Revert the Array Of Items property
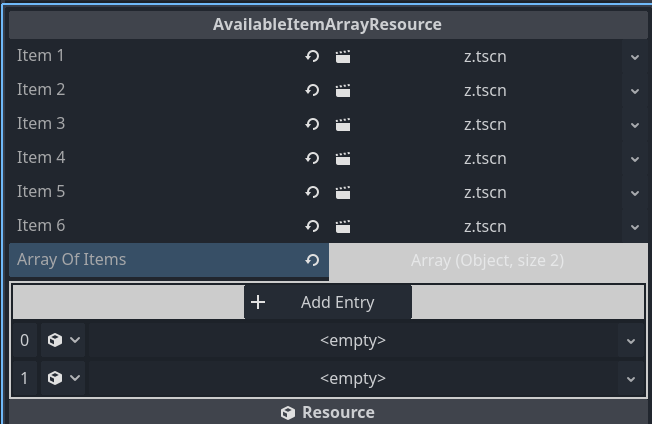The width and height of the screenshot is (652, 424). point(312,260)
